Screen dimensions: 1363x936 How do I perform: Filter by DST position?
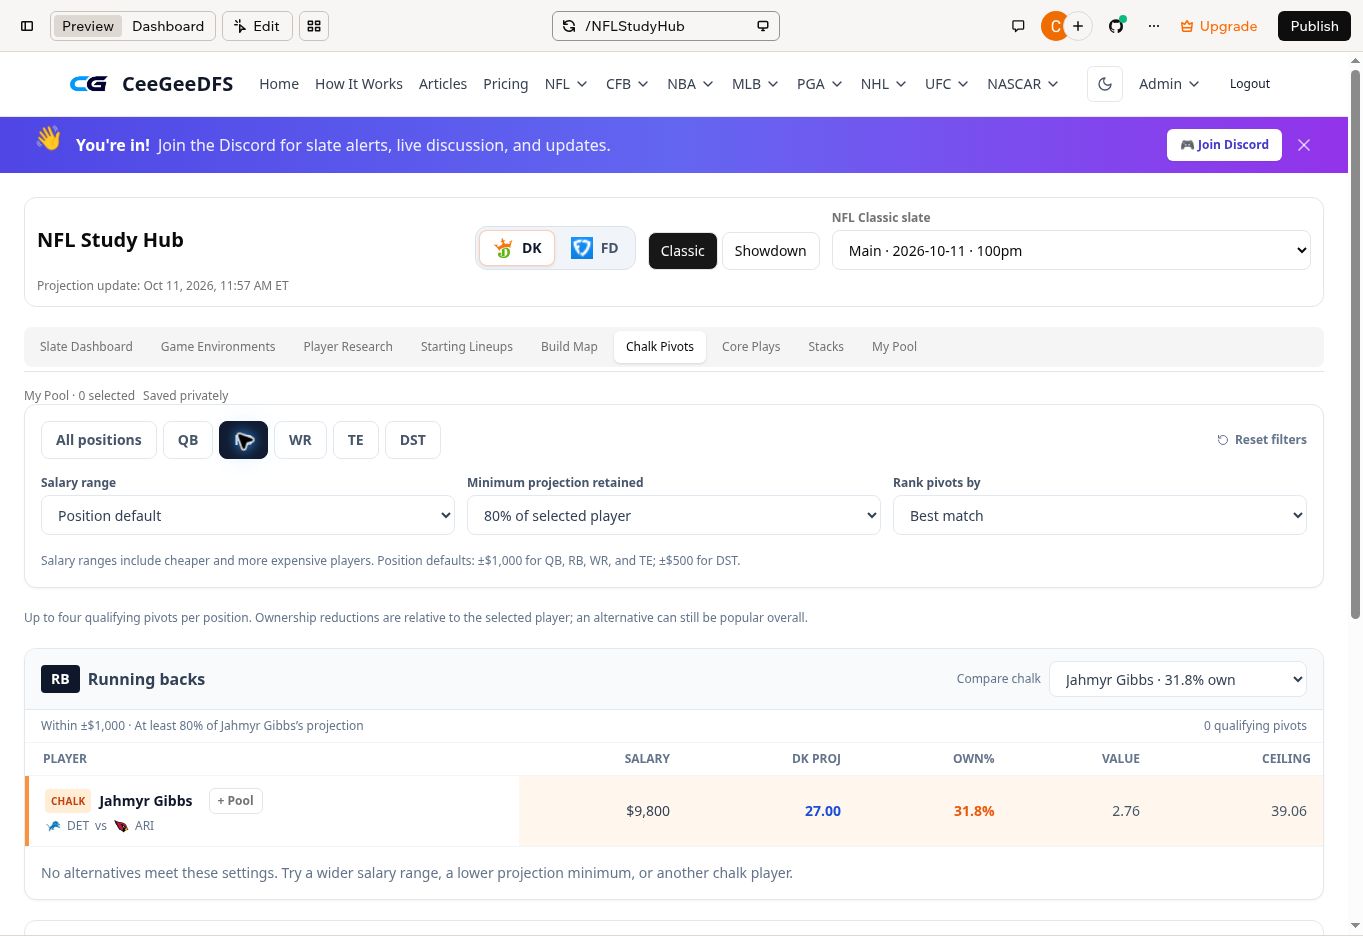pyautogui.click(x=413, y=440)
